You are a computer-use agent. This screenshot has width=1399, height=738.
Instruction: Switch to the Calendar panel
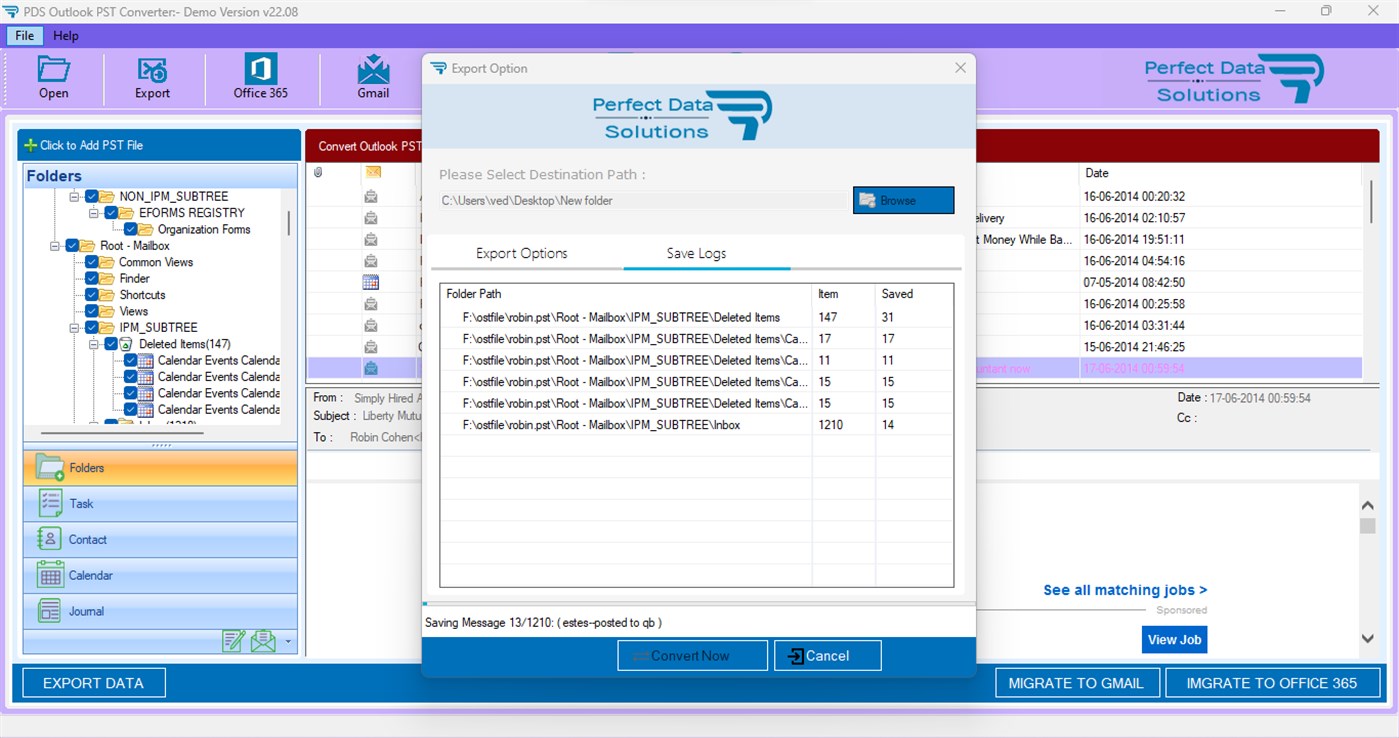click(x=160, y=575)
